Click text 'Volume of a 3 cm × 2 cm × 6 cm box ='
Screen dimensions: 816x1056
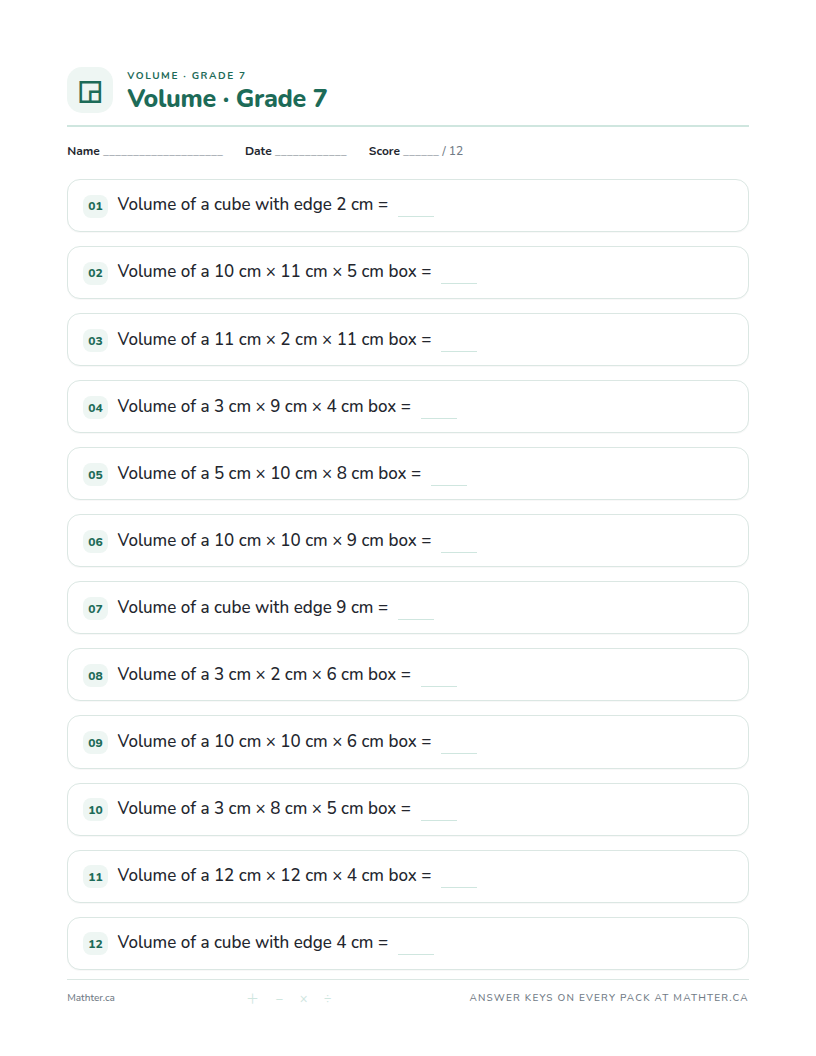point(265,674)
